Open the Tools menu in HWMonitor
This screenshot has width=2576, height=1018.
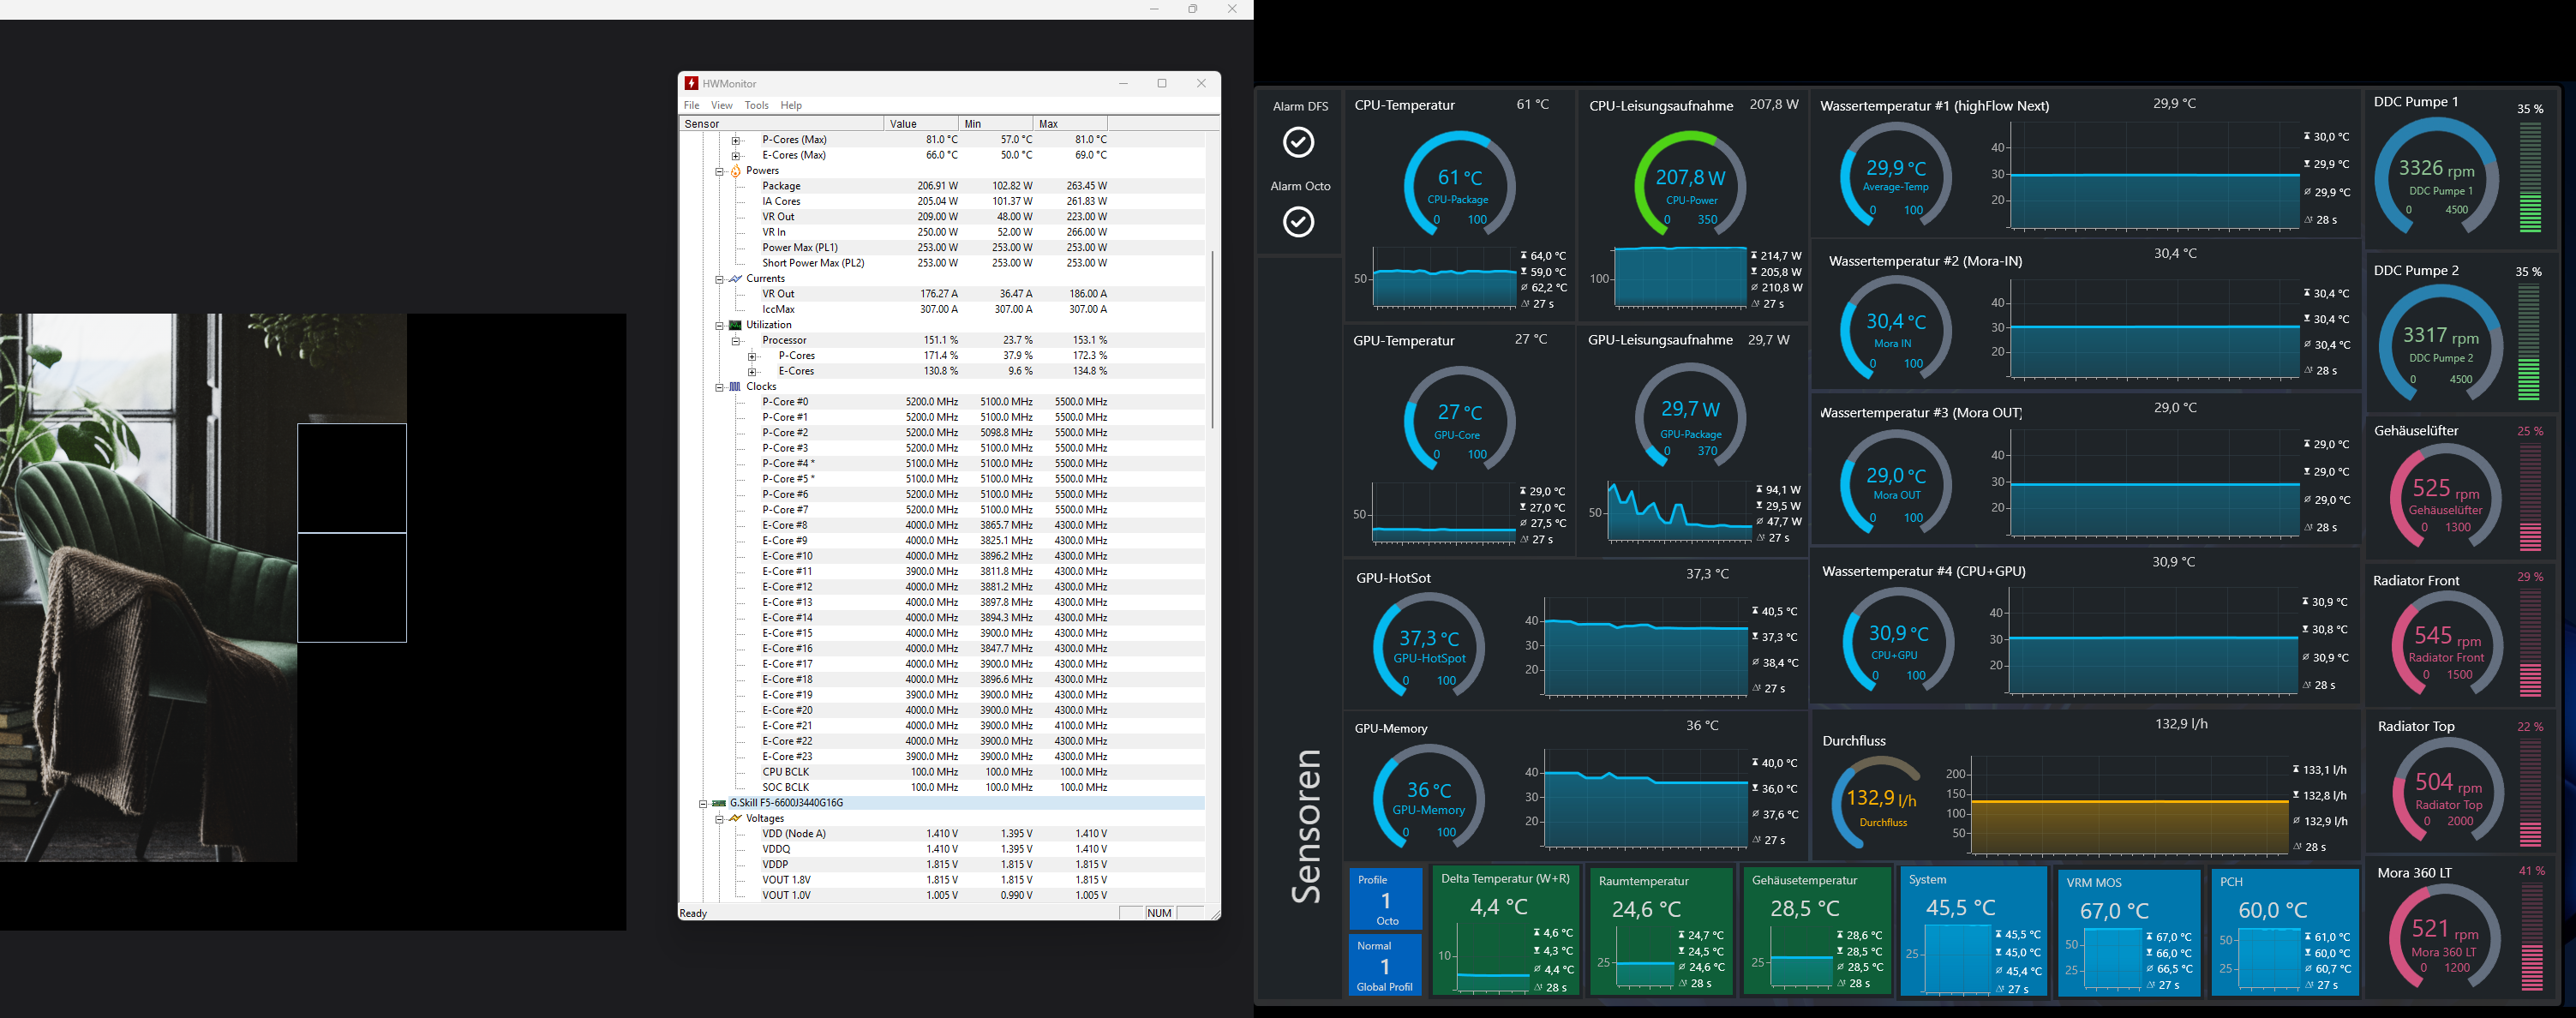tap(756, 106)
